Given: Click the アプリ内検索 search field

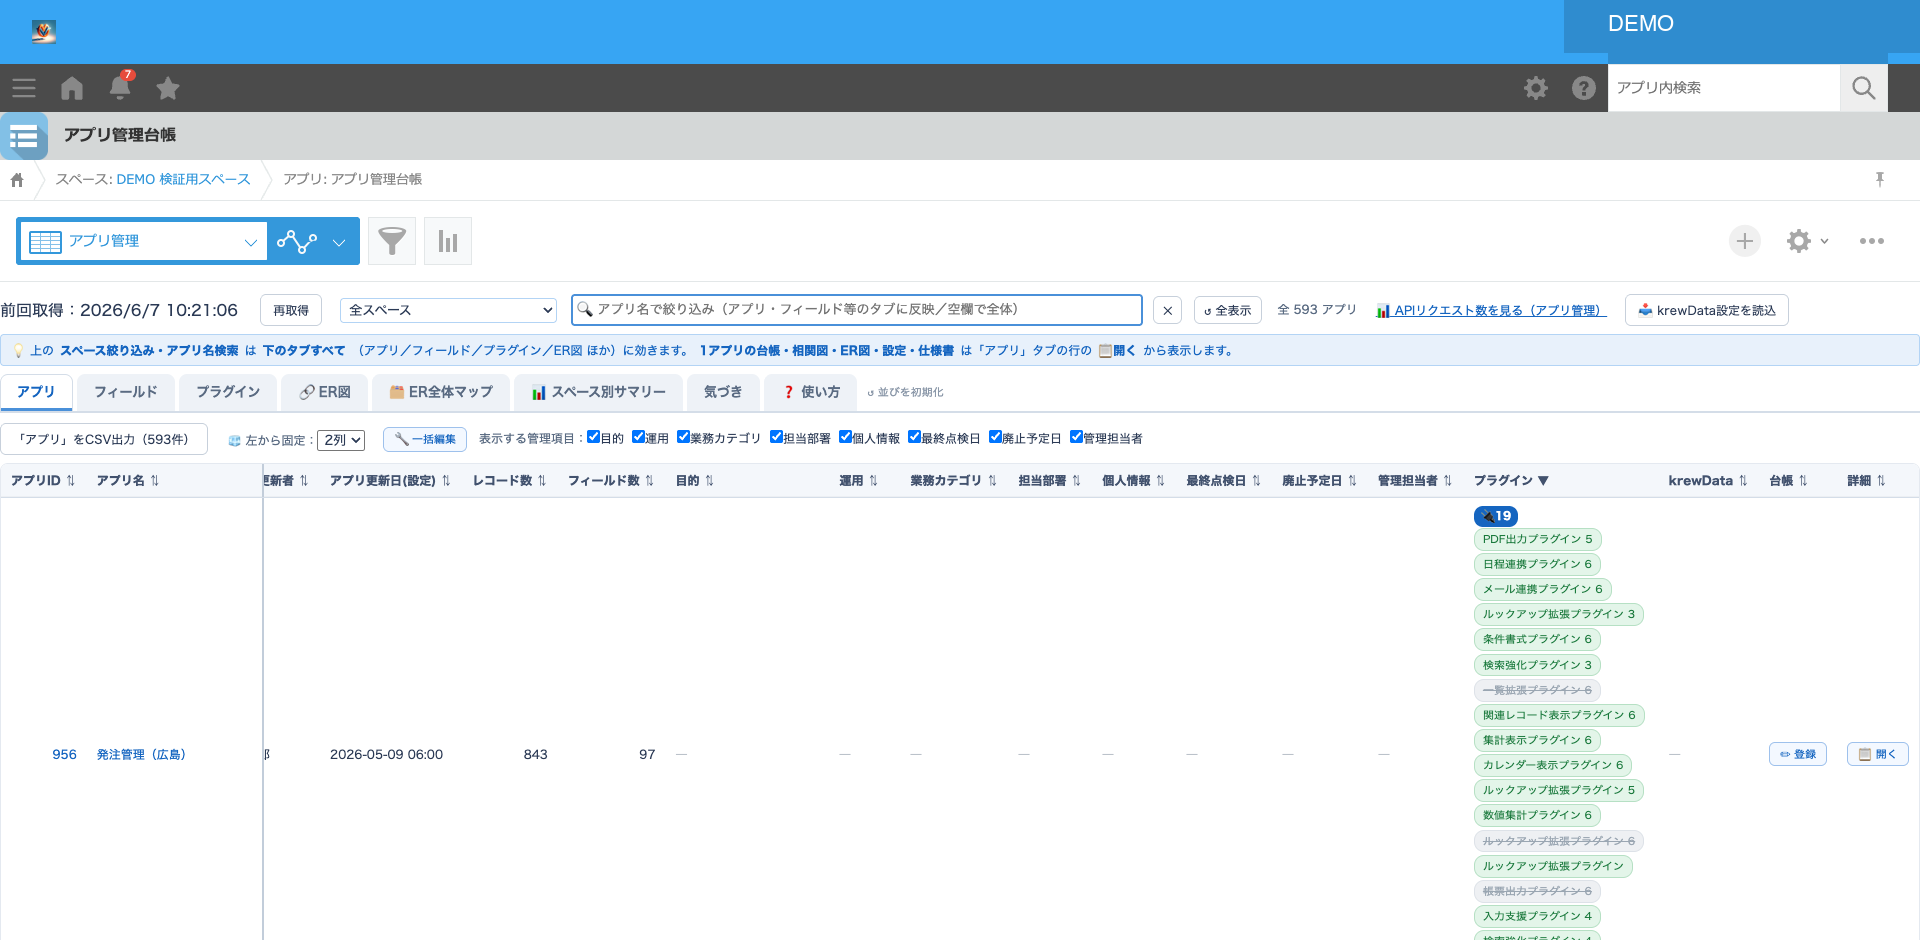Looking at the screenshot, I should tap(1724, 88).
